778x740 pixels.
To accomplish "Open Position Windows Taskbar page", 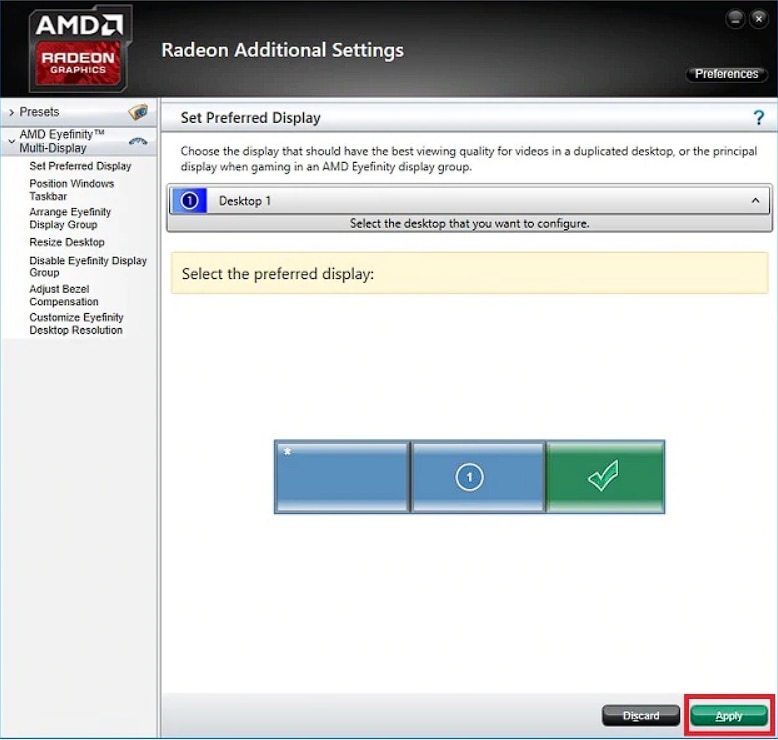I will tap(71, 190).
